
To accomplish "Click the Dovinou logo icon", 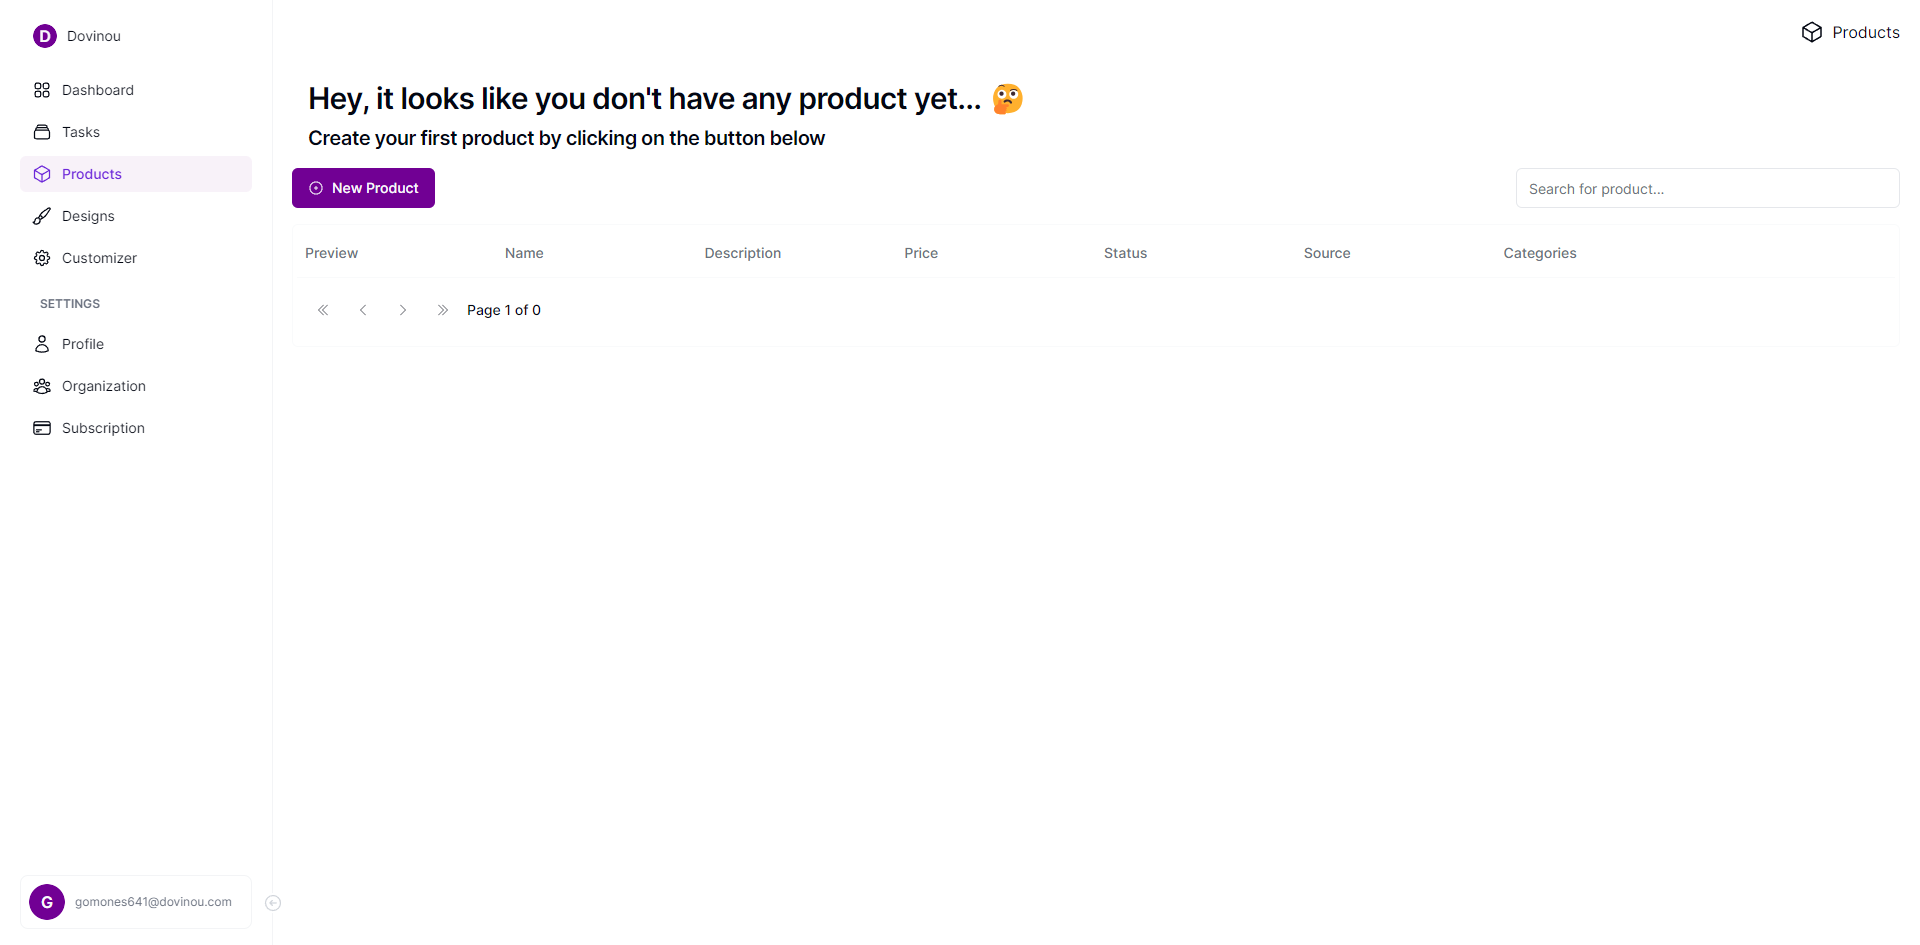I will tap(45, 36).
